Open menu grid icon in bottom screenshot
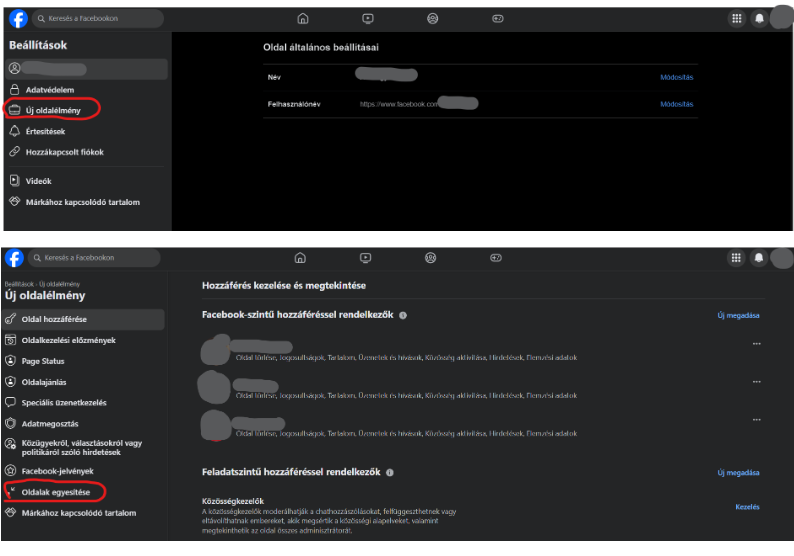 click(736, 258)
